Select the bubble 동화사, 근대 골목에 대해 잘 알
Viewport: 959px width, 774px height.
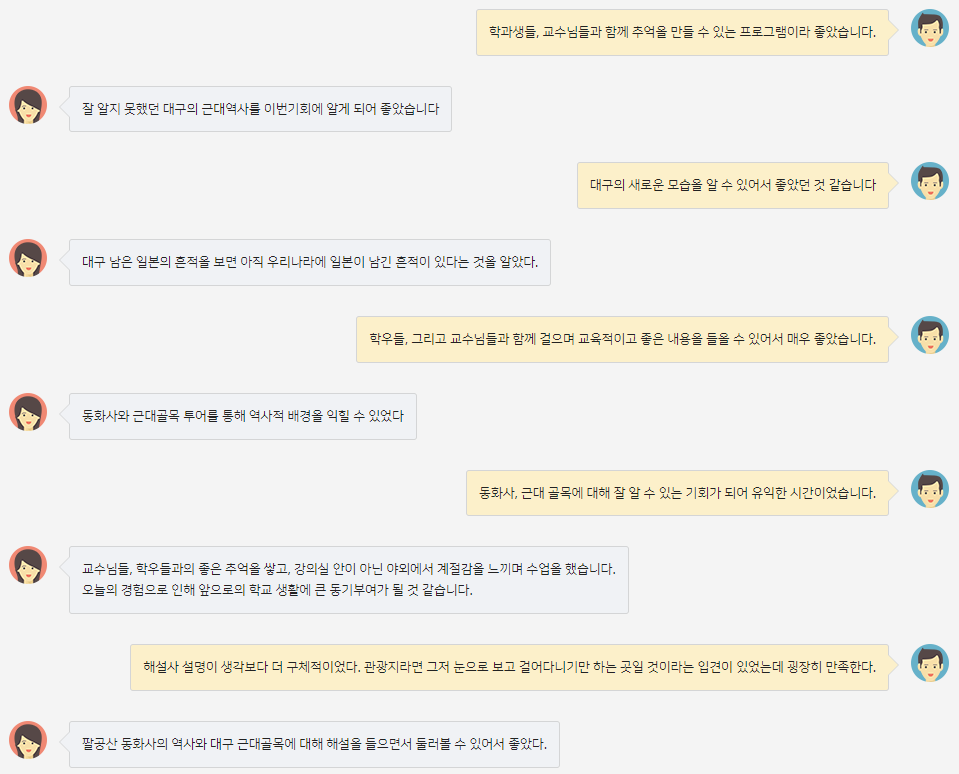click(x=677, y=493)
